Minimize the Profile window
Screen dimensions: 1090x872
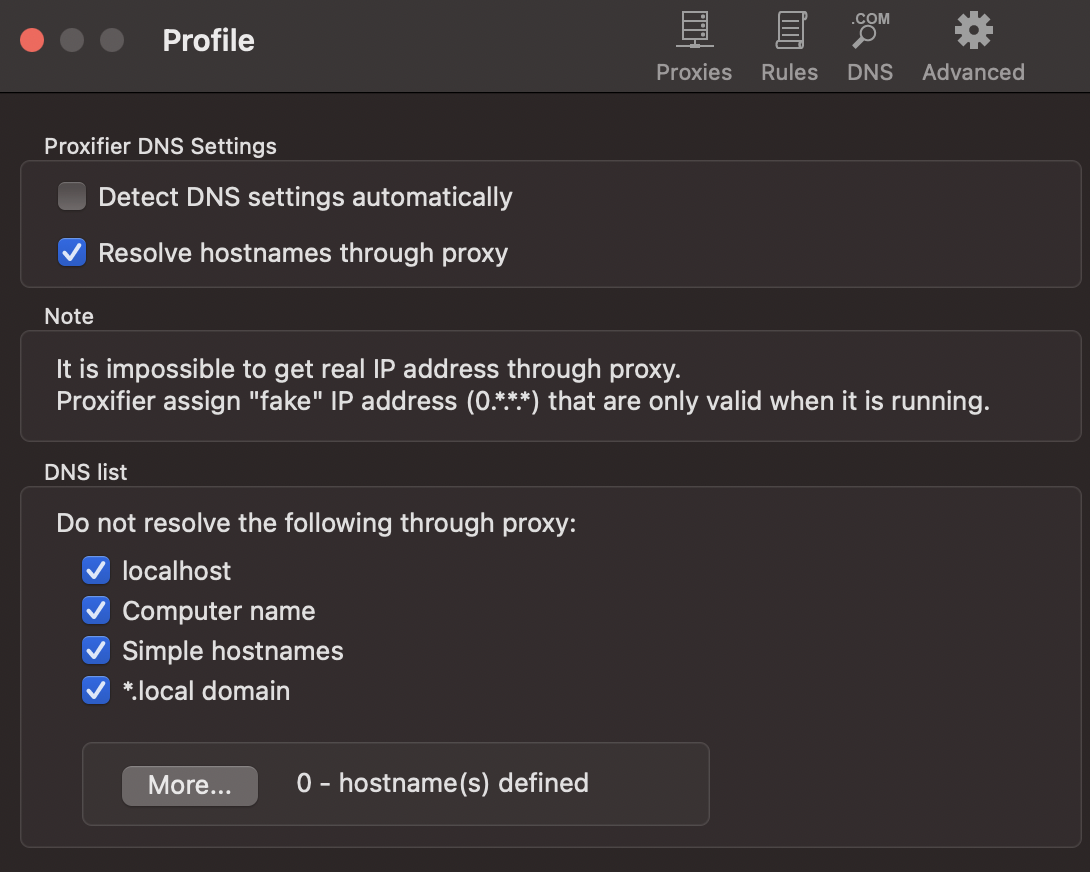tap(72, 40)
